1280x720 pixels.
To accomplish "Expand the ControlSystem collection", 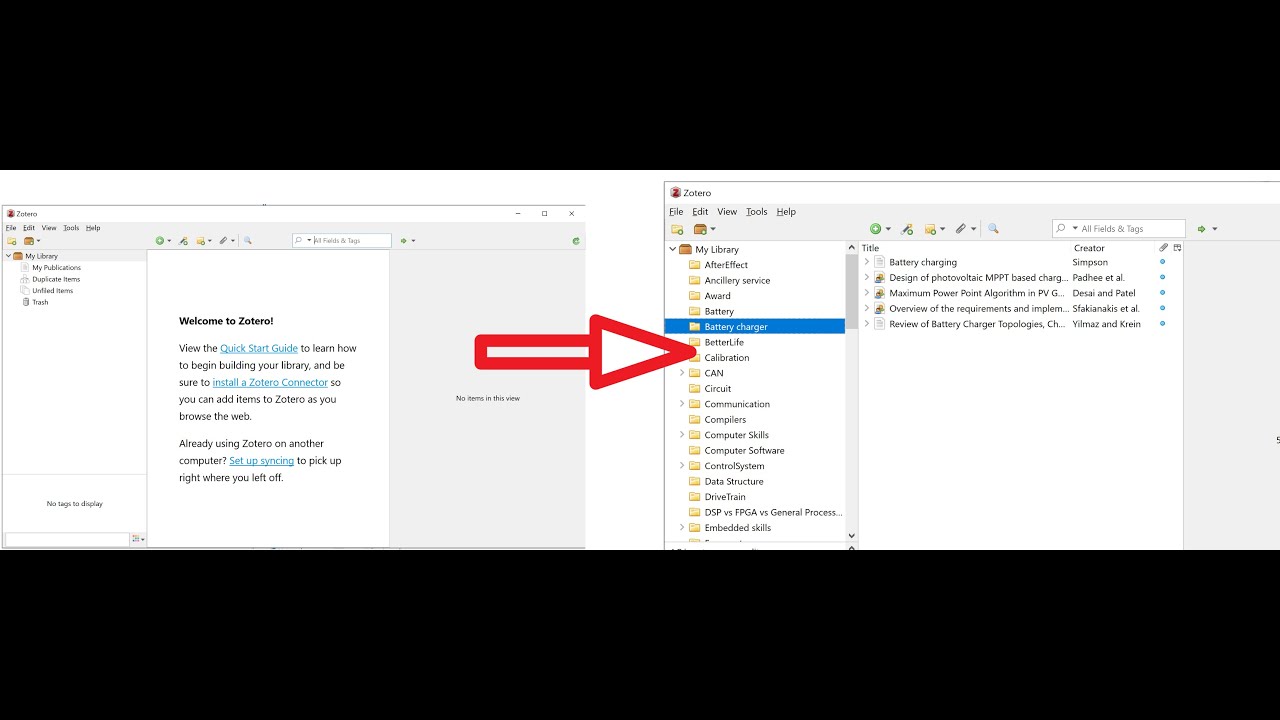I will tap(682, 466).
